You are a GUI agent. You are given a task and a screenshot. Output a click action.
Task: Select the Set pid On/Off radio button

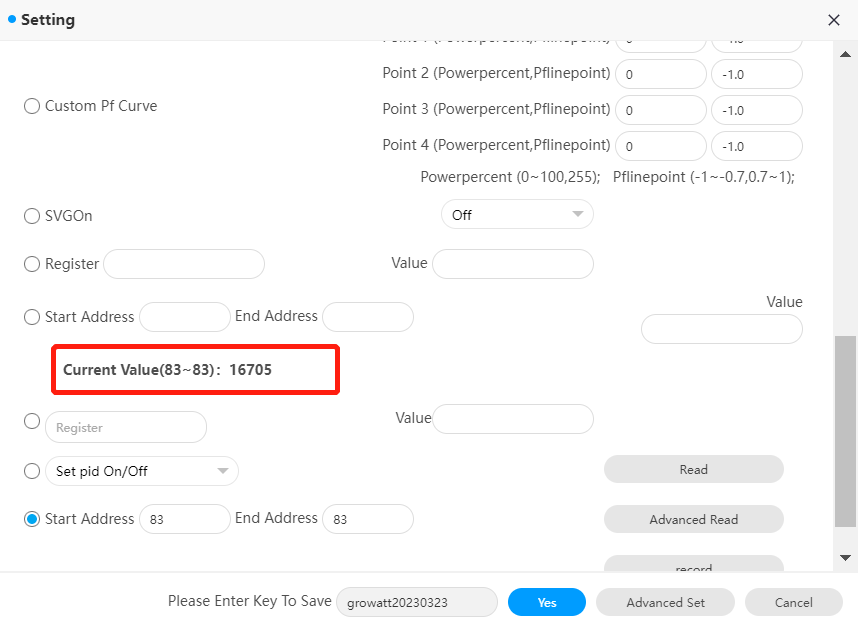coord(32,470)
